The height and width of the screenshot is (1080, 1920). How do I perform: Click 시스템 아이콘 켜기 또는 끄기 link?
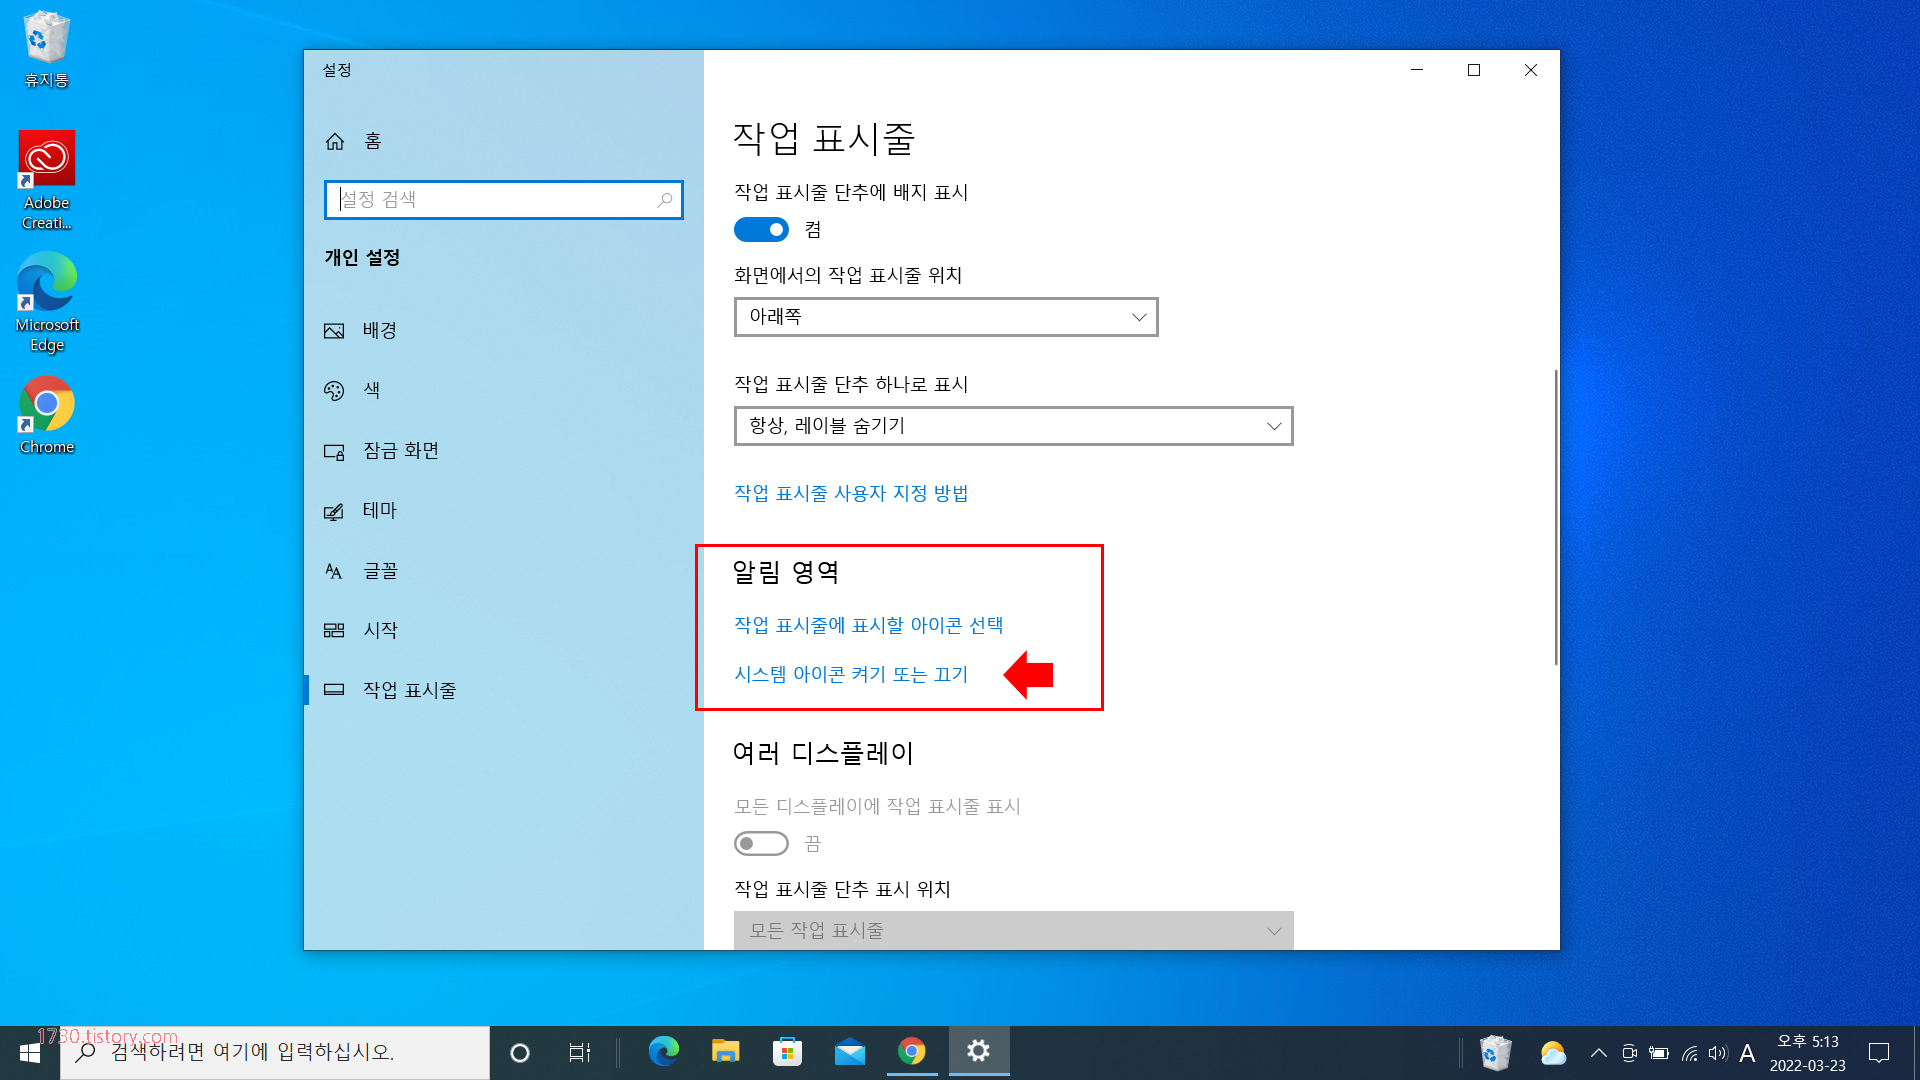click(x=850, y=674)
